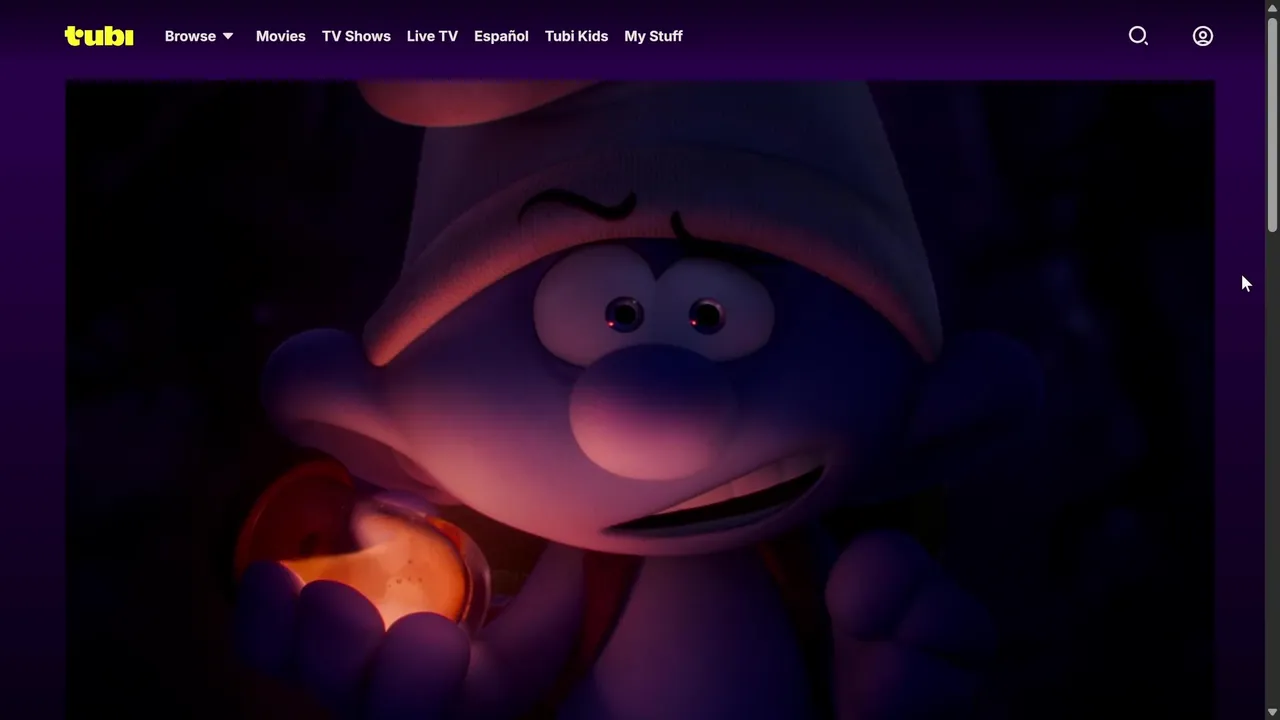
Task: Open the Español section
Action: click(x=501, y=36)
